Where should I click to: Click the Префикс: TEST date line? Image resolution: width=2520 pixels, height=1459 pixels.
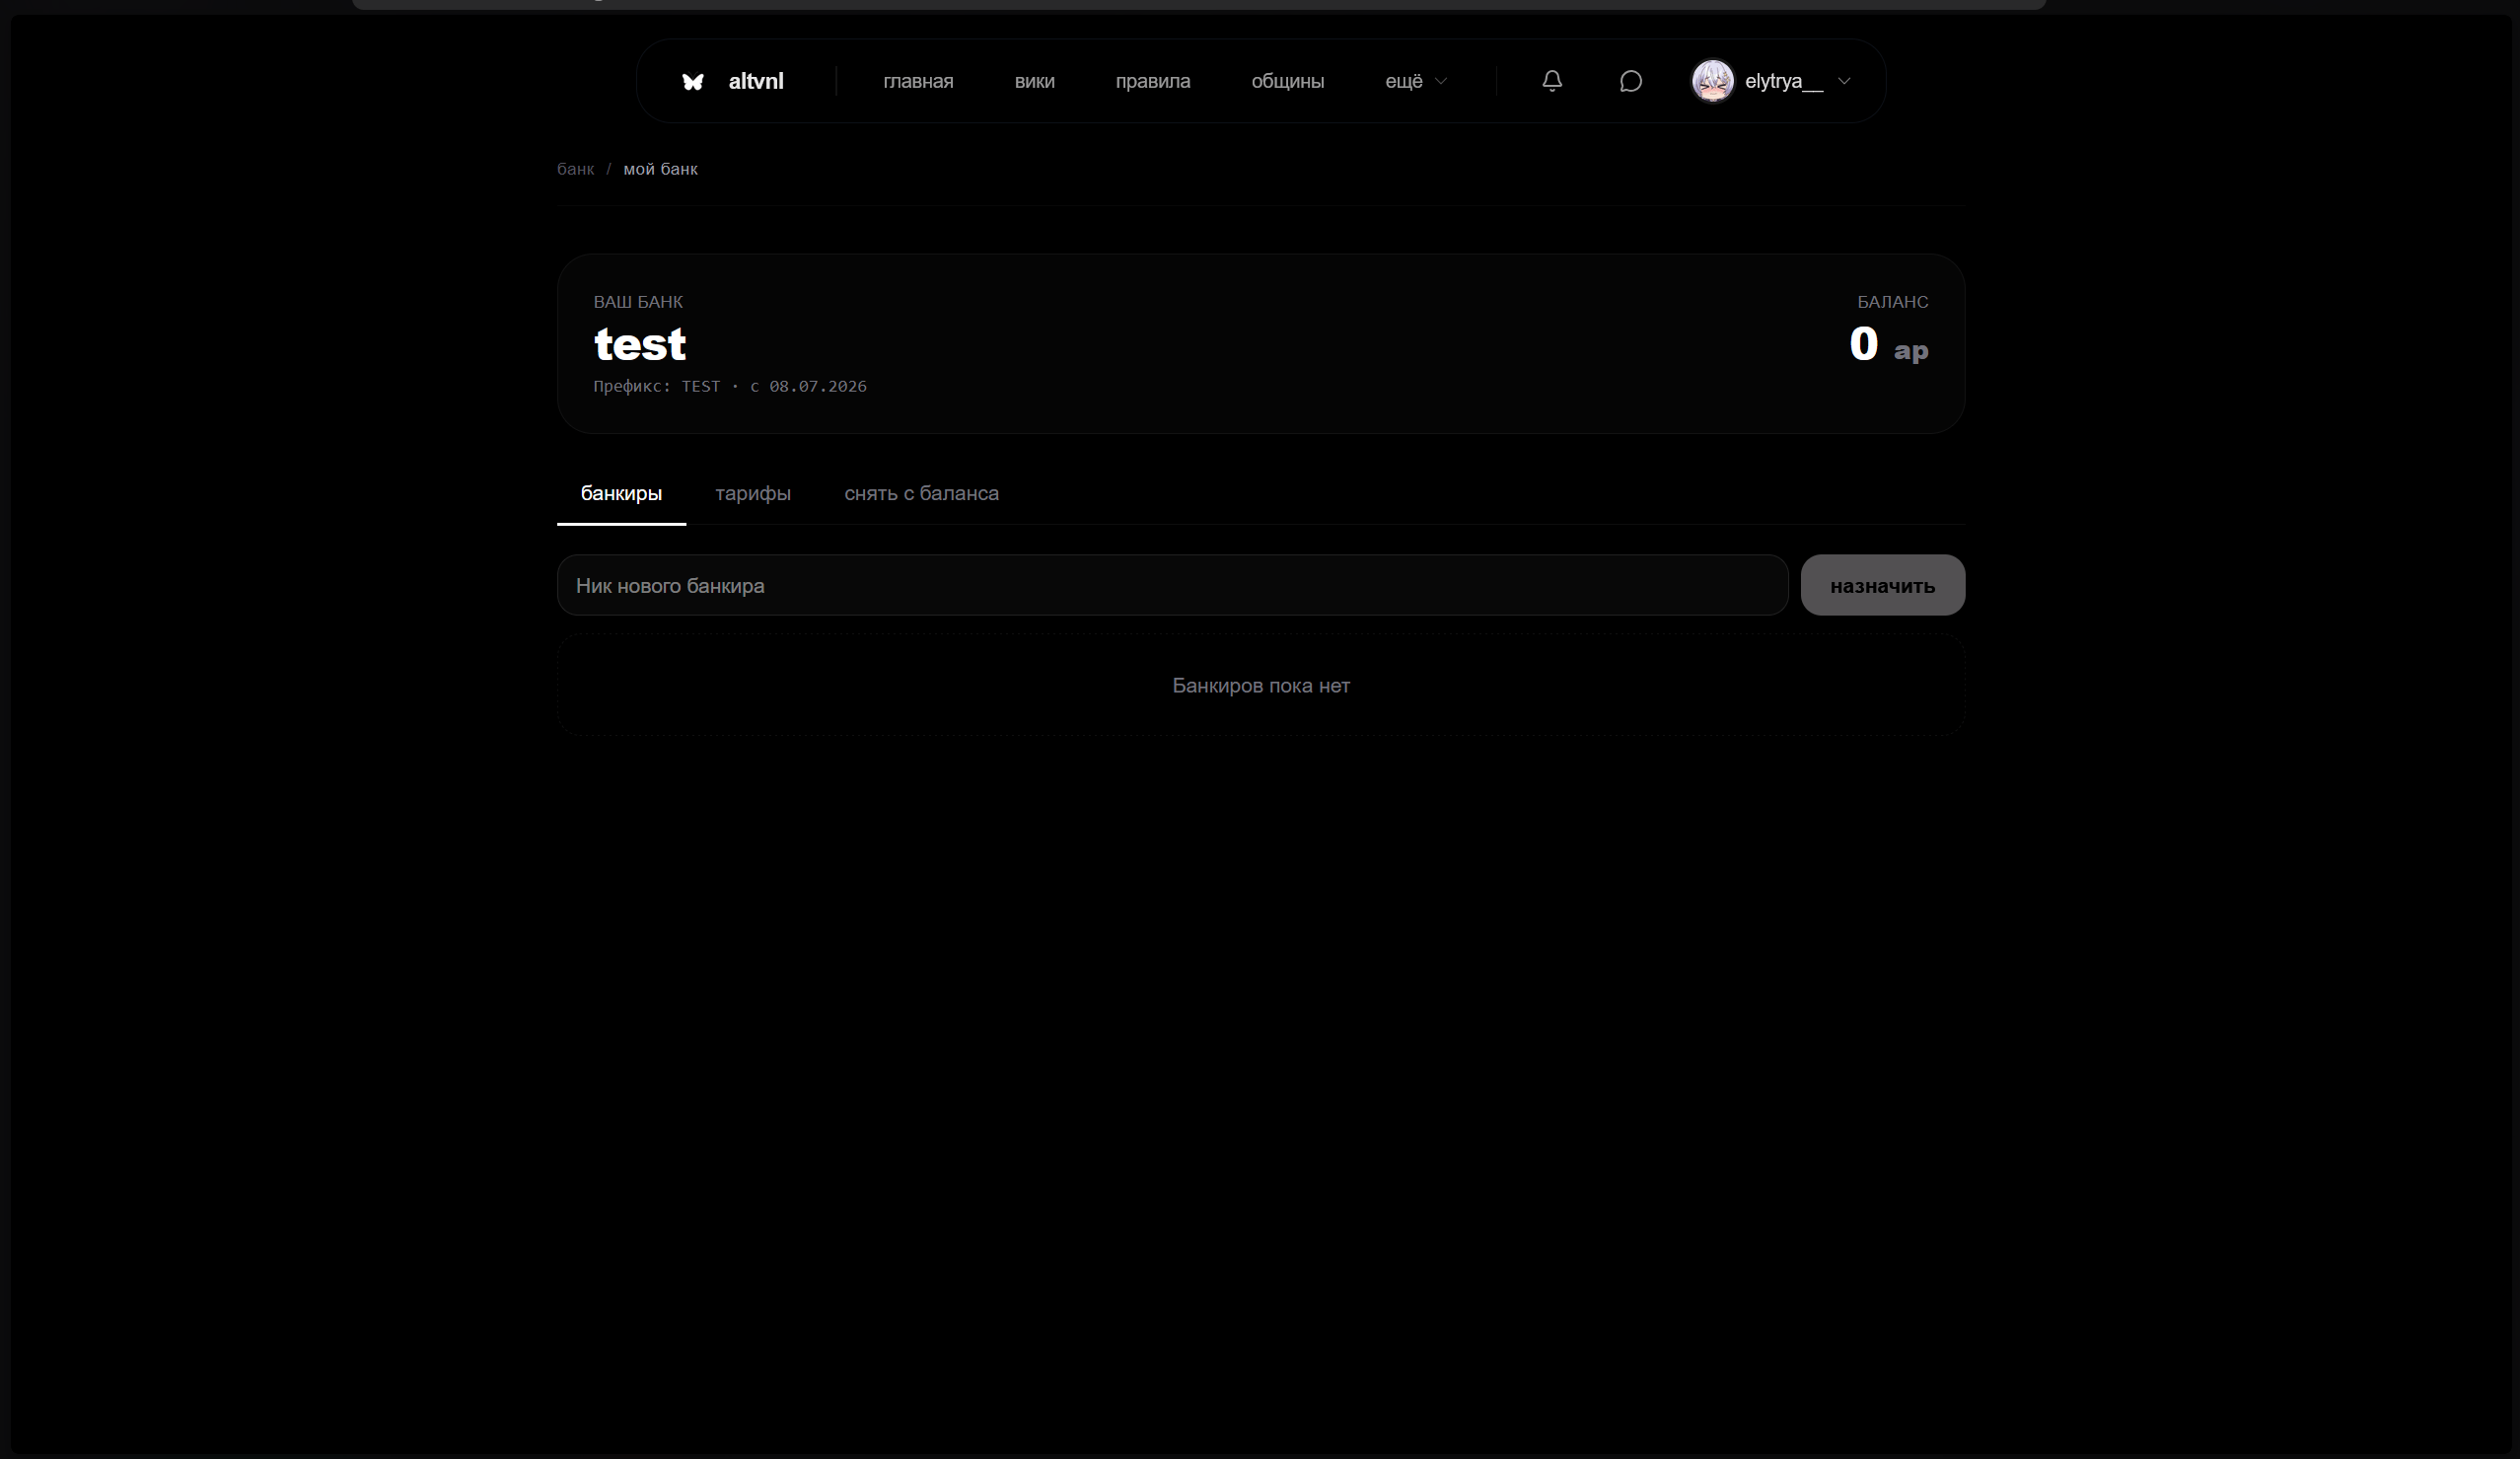(730, 386)
